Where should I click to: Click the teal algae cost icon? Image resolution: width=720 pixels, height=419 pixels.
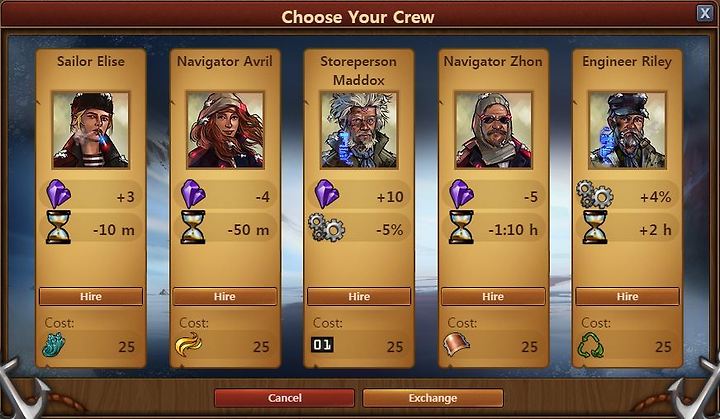(54, 345)
